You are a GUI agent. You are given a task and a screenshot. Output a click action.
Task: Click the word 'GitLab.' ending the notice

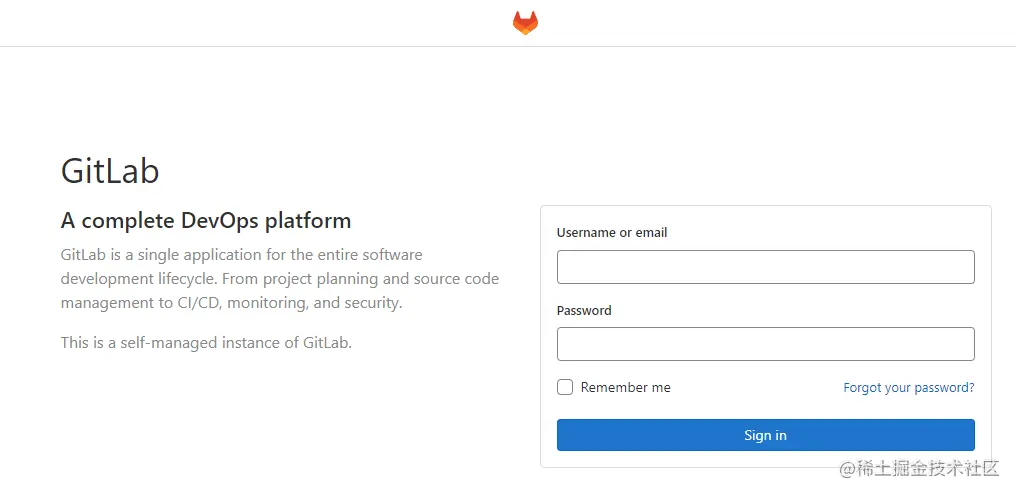pos(327,343)
